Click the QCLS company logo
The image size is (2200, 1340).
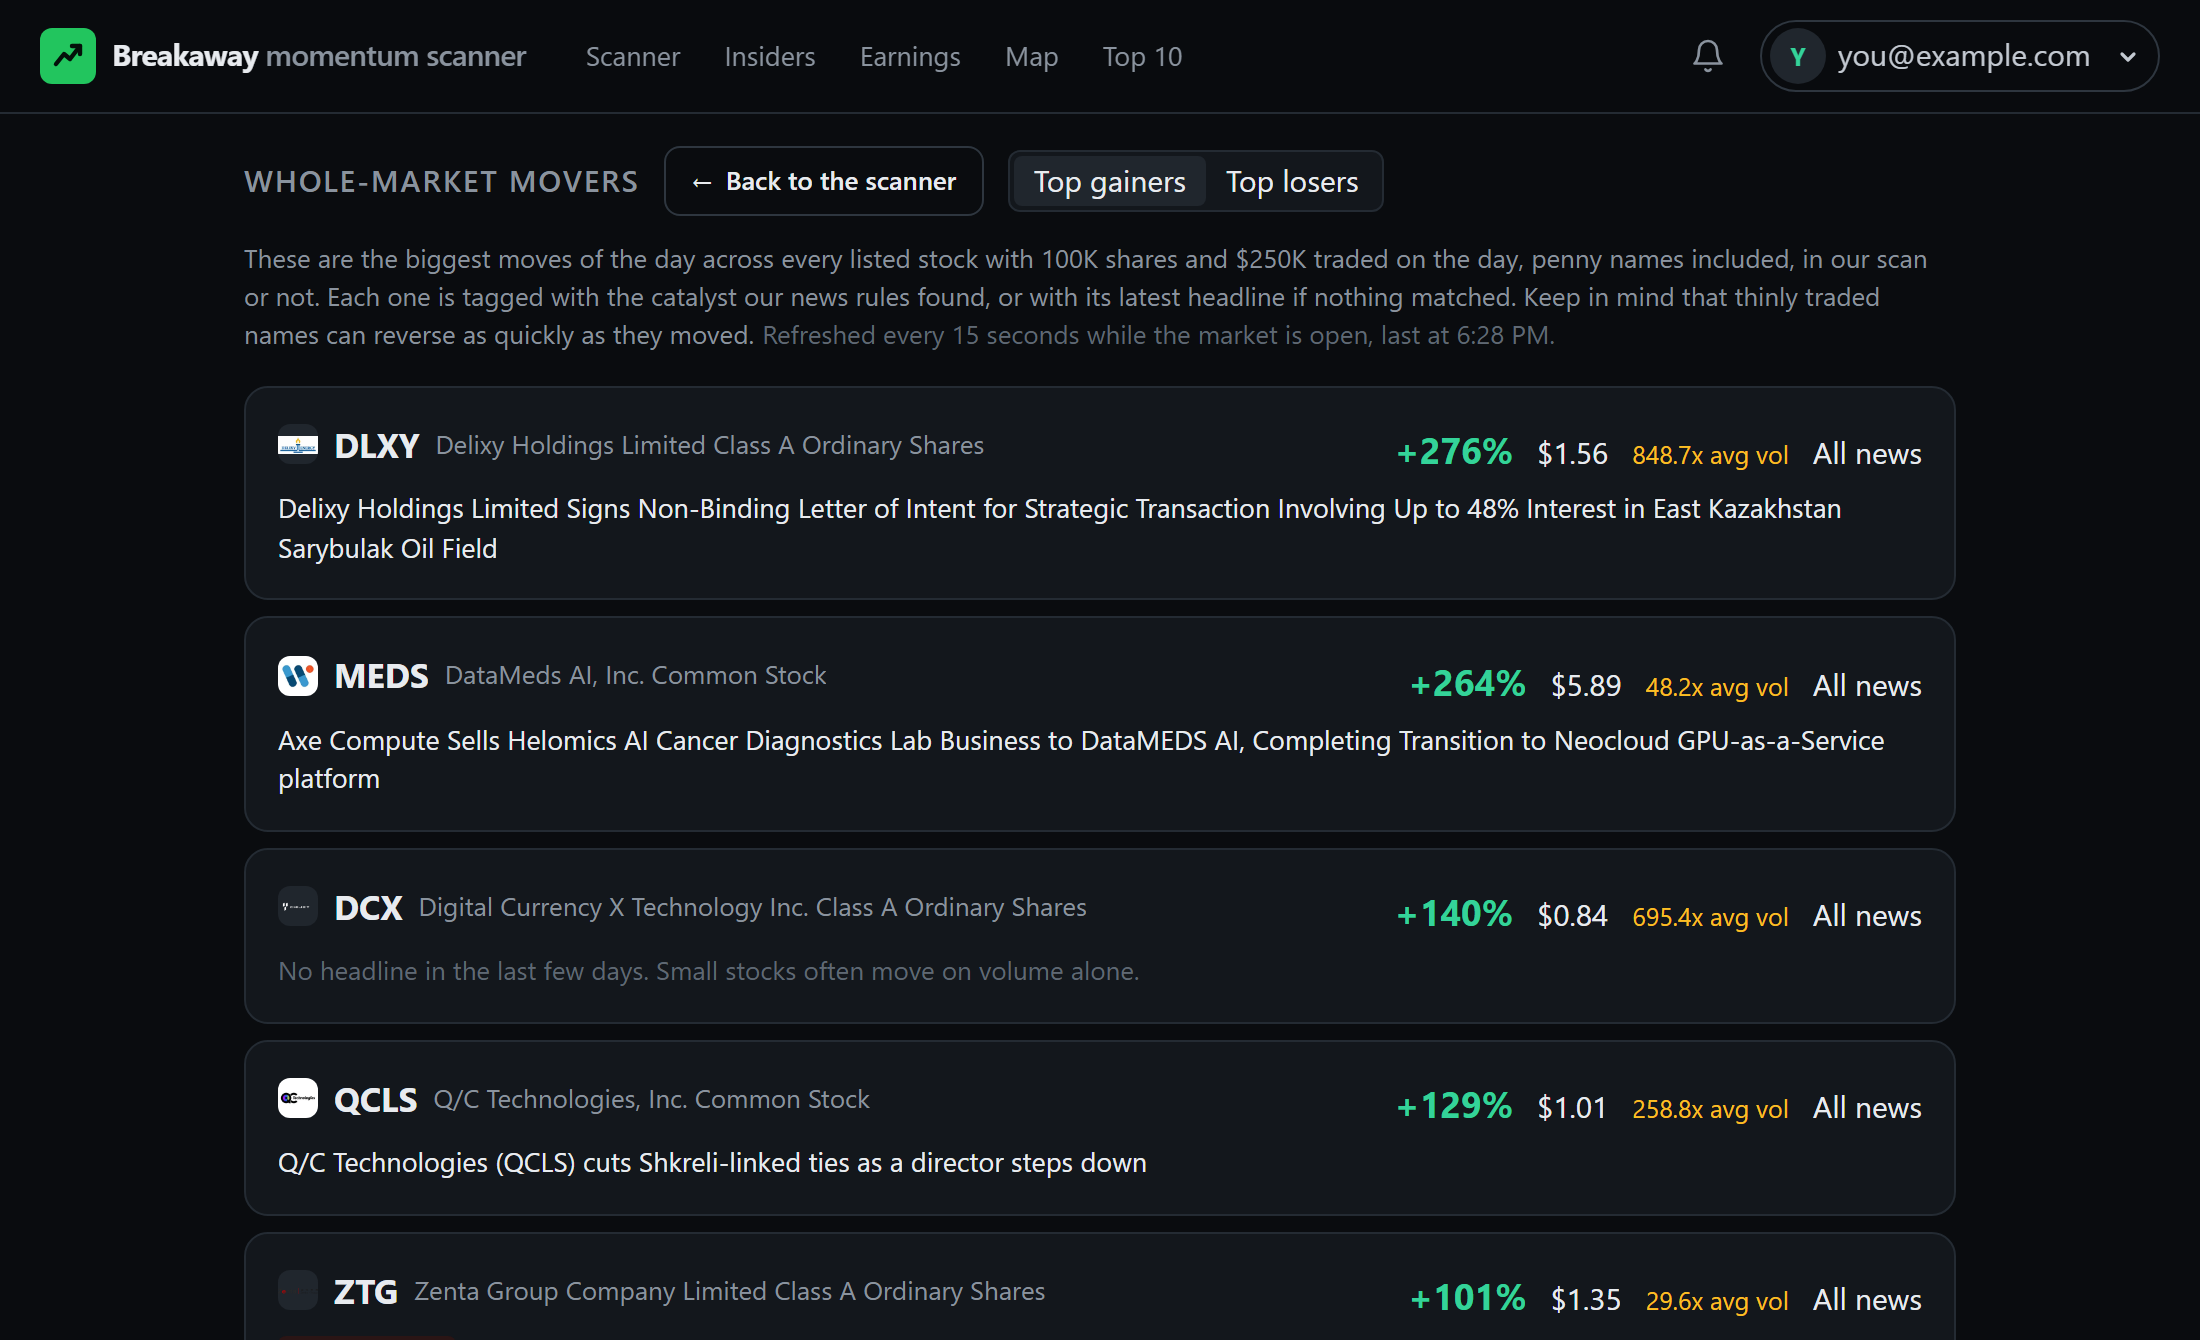pos(298,1099)
